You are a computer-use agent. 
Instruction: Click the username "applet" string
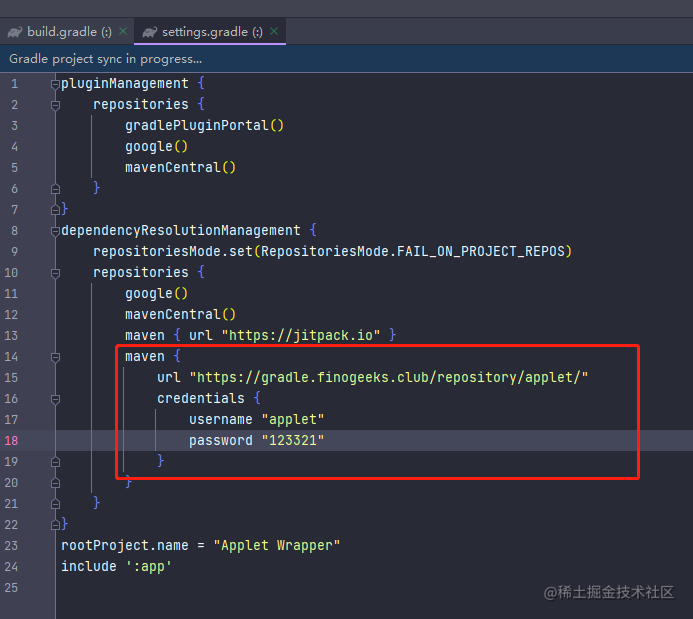[x=293, y=419]
